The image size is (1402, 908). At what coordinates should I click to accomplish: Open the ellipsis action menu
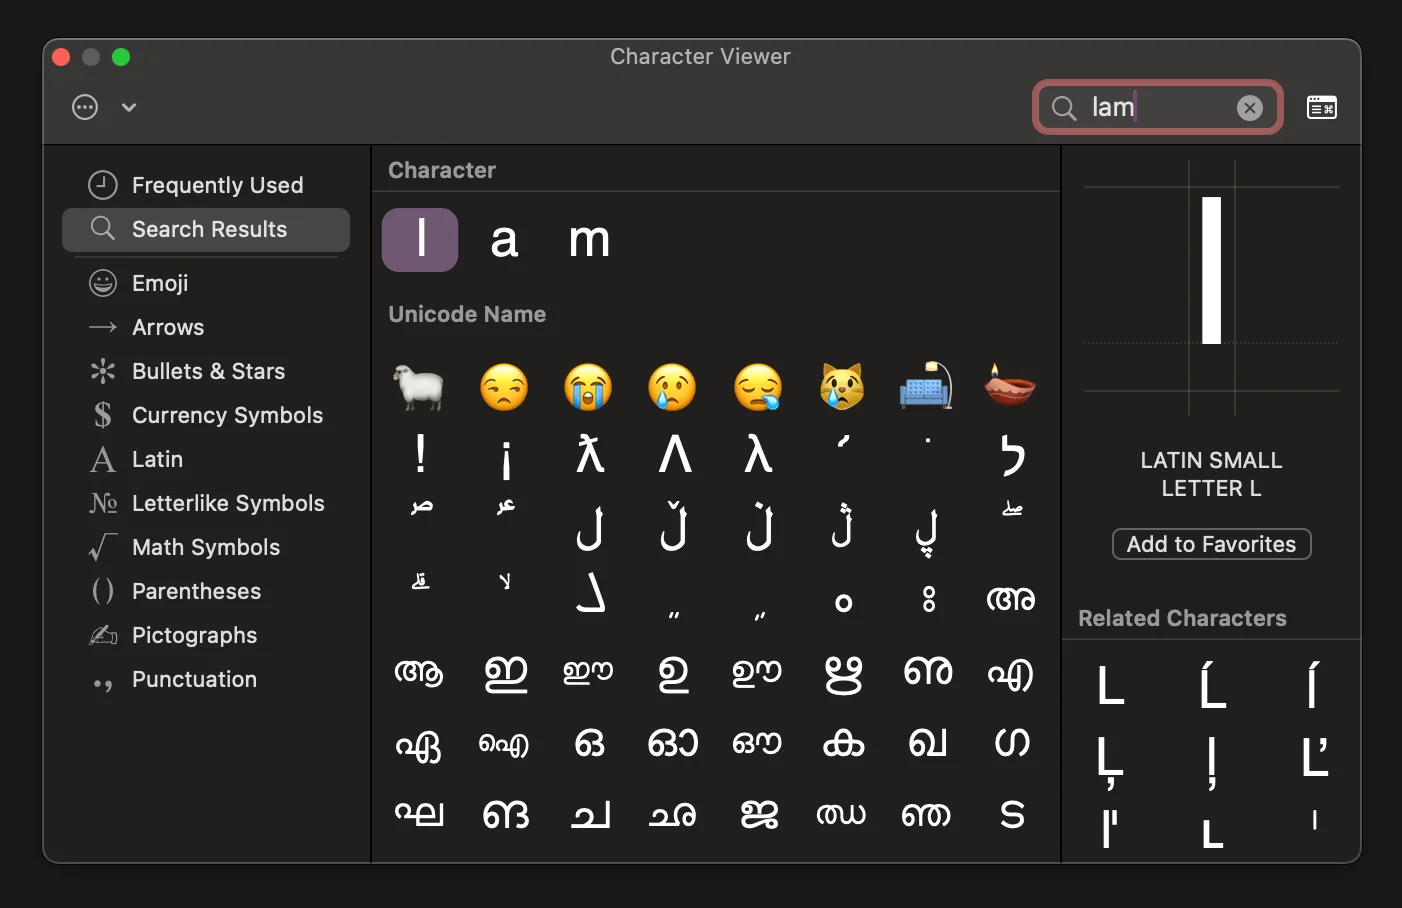(85, 107)
